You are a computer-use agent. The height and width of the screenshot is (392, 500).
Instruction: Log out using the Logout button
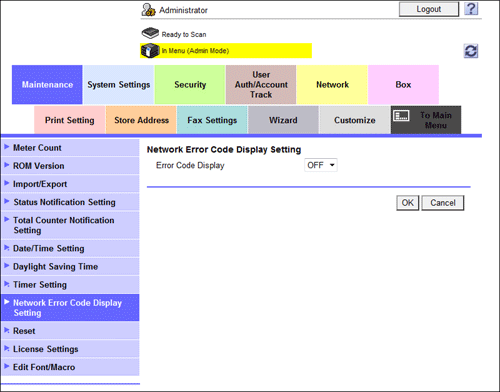429,9
